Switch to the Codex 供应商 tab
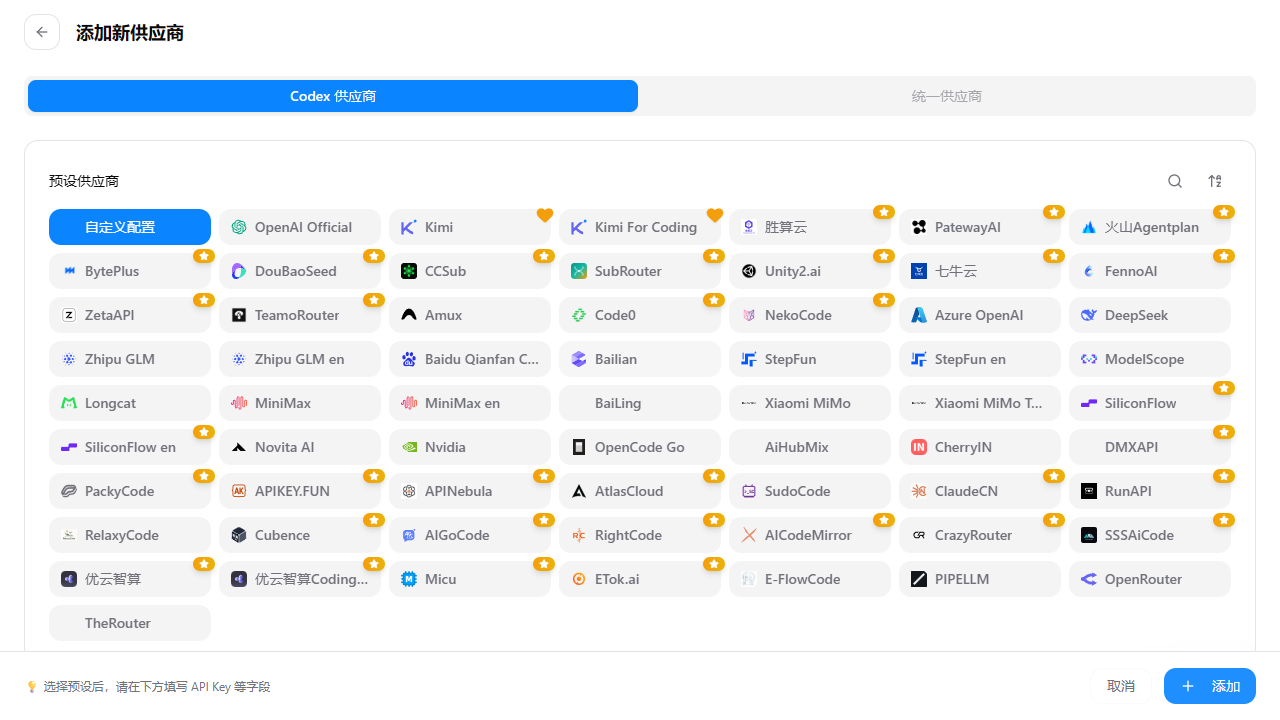Image resolution: width=1280 pixels, height=720 pixels. pyautogui.click(x=333, y=96)
